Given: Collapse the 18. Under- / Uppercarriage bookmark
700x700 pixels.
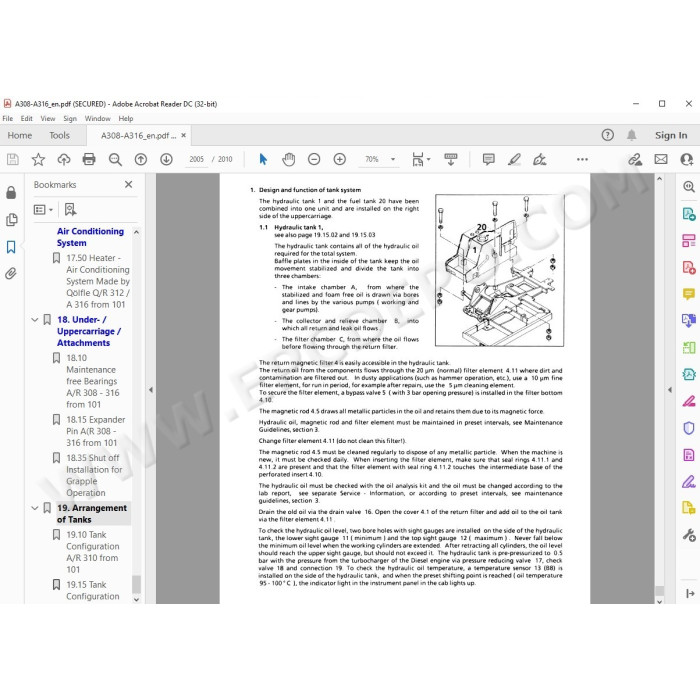Looking at the screenshot, I should (34, 320).
